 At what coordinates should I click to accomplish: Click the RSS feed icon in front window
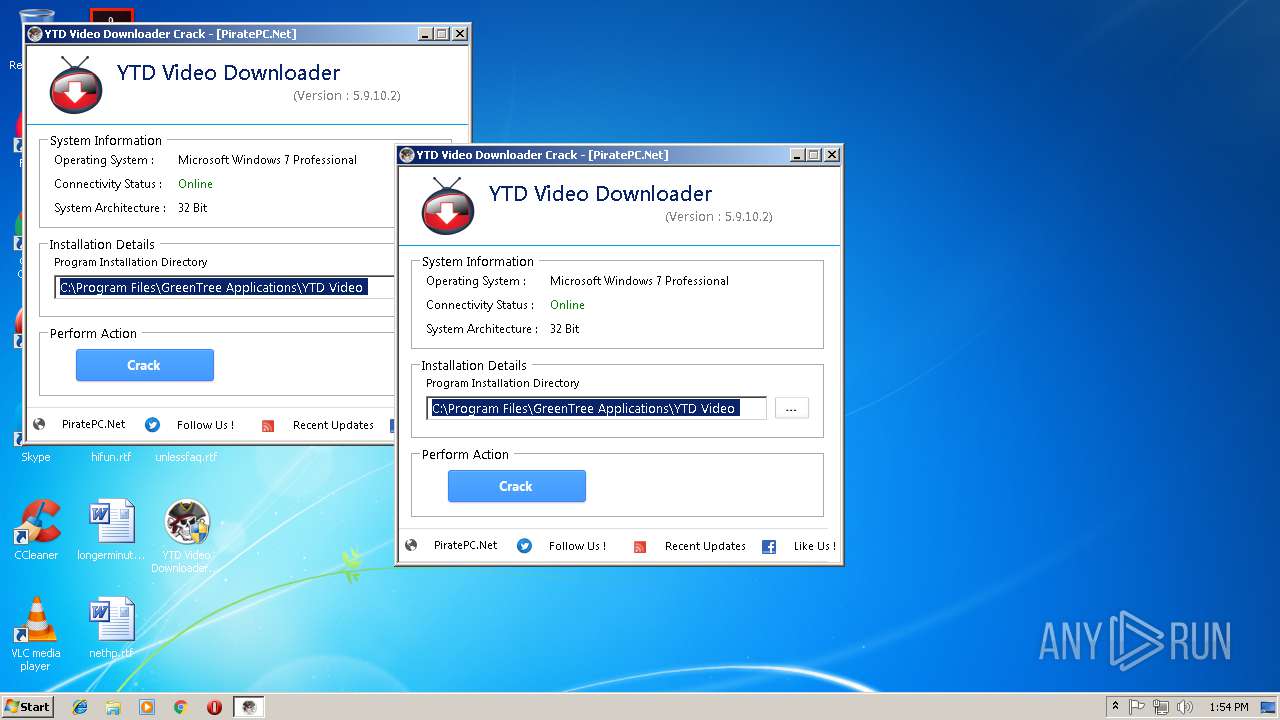(640, 547)
